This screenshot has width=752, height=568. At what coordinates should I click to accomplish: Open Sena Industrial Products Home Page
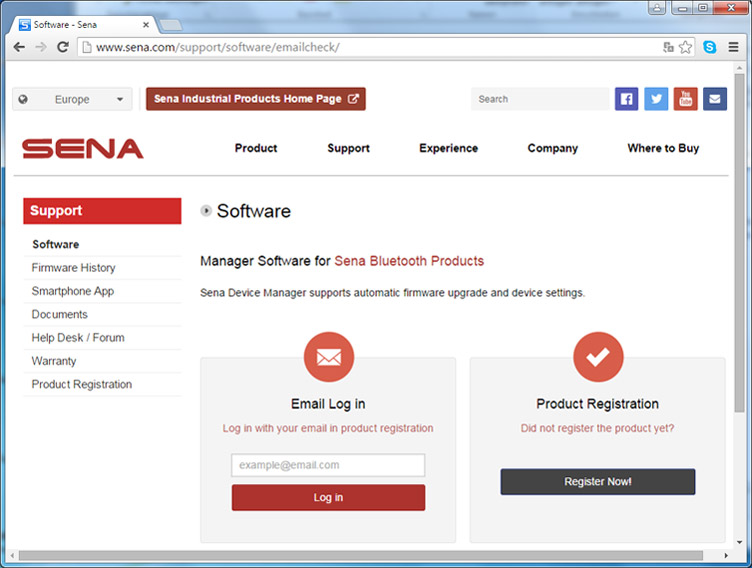coord(256,99)
